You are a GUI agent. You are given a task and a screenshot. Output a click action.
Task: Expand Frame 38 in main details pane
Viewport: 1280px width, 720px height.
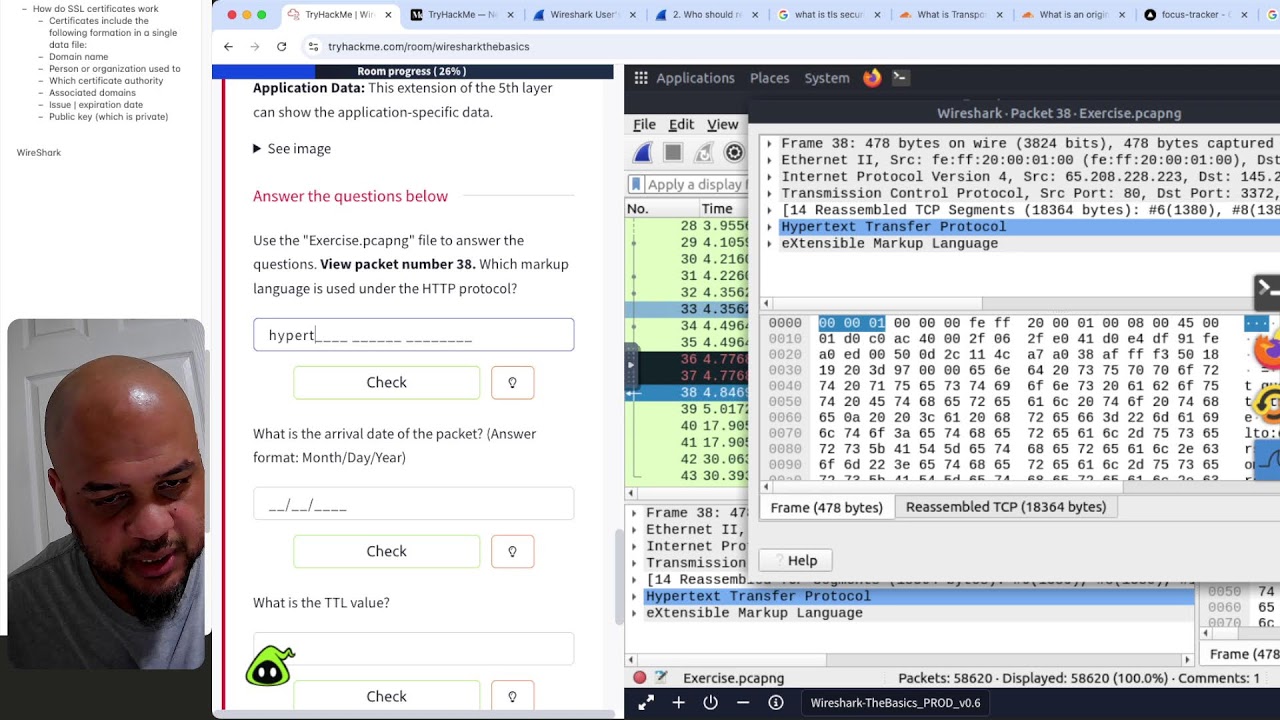(634, 513)
